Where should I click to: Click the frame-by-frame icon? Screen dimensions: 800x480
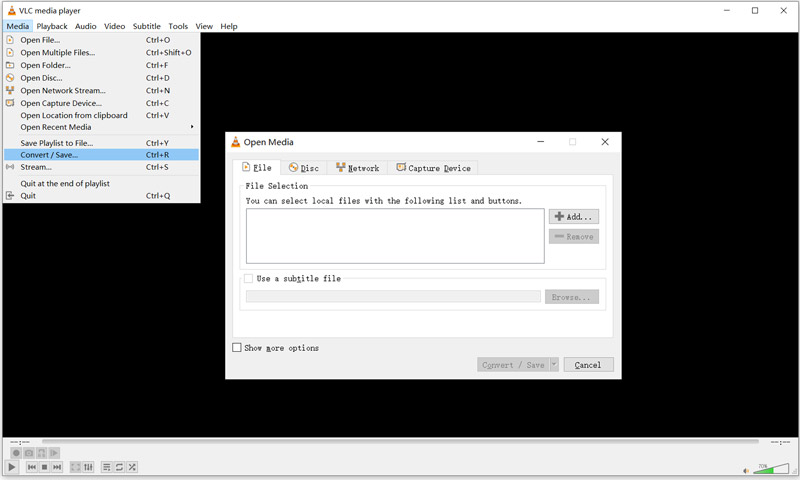(54, 453)
